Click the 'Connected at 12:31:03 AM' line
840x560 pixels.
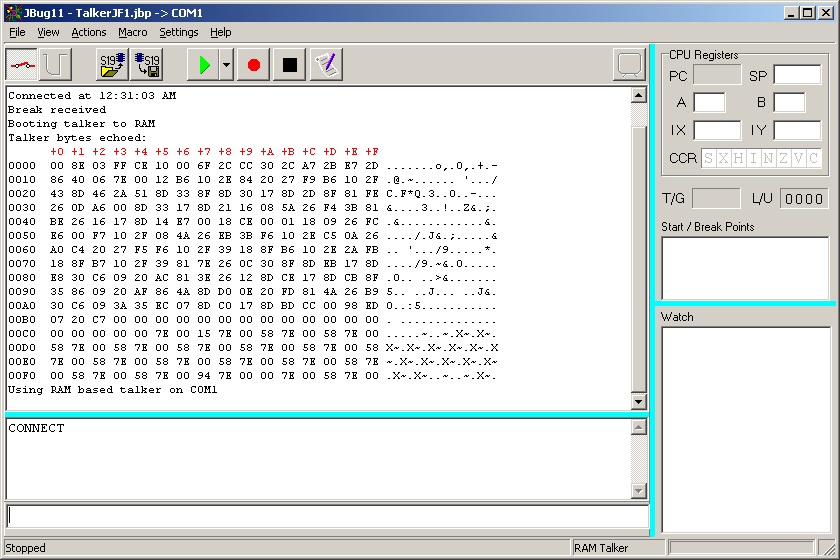tap(92, 95)
